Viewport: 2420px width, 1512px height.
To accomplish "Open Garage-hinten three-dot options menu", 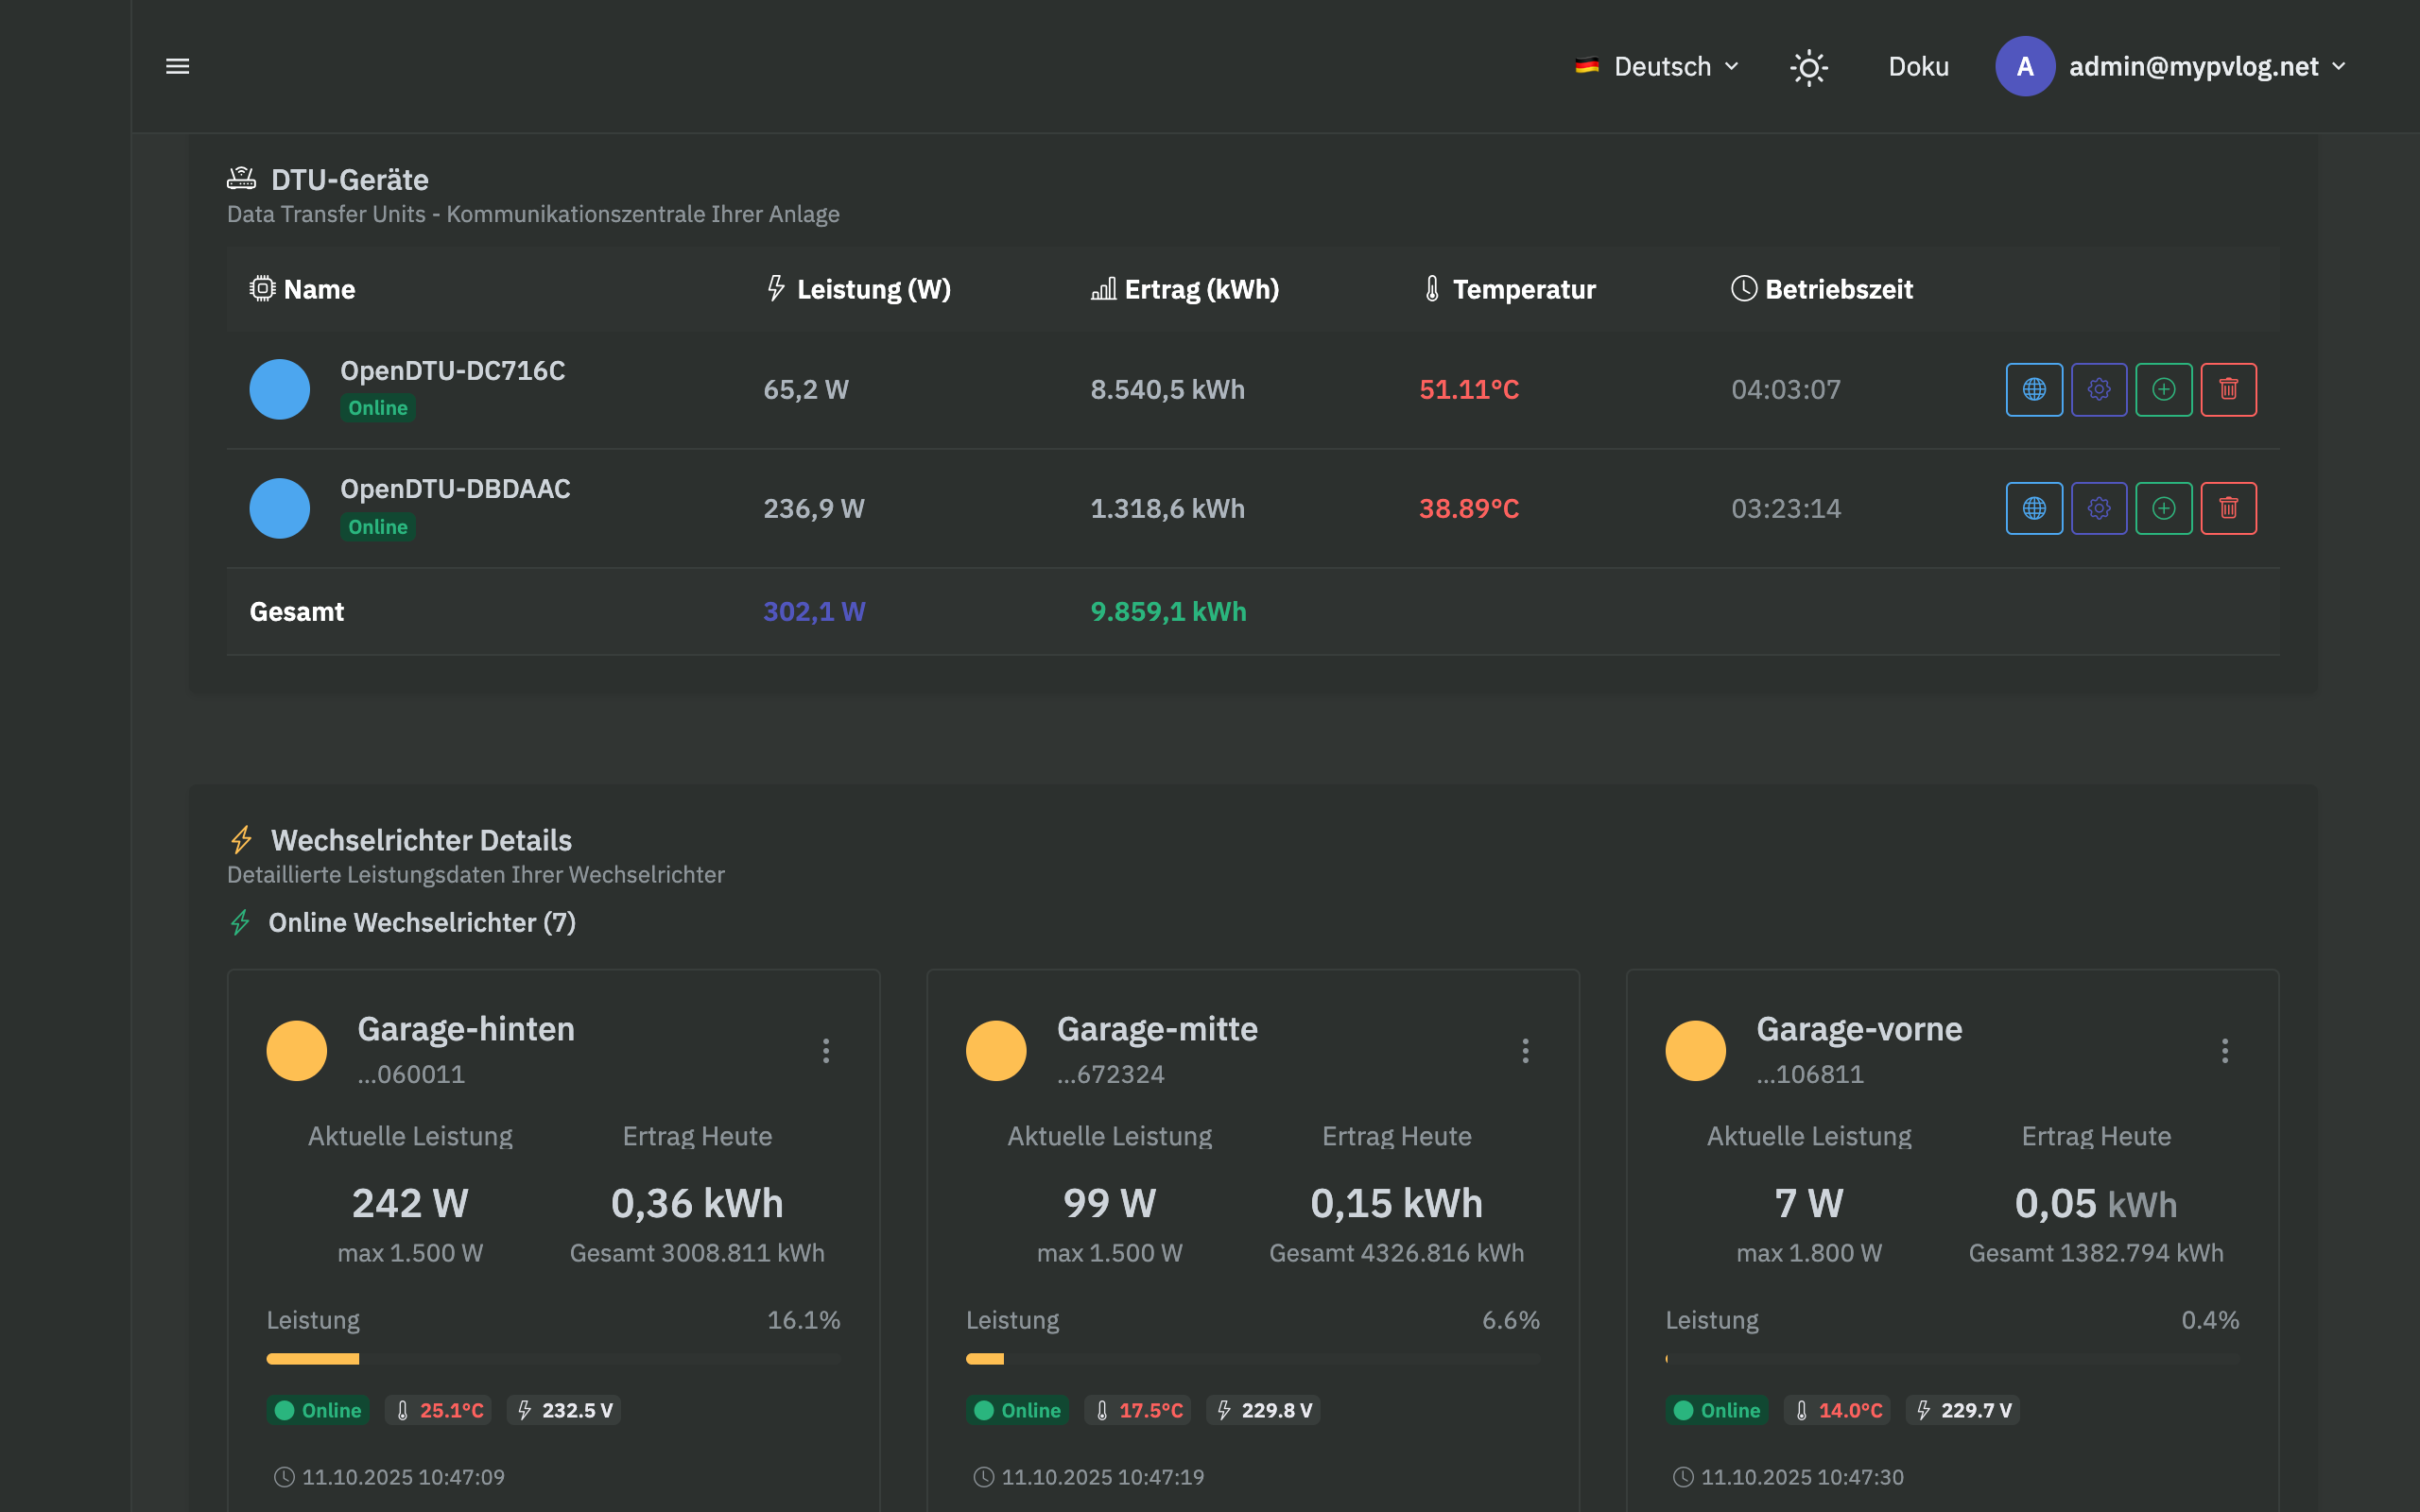I will (825, 1050).
